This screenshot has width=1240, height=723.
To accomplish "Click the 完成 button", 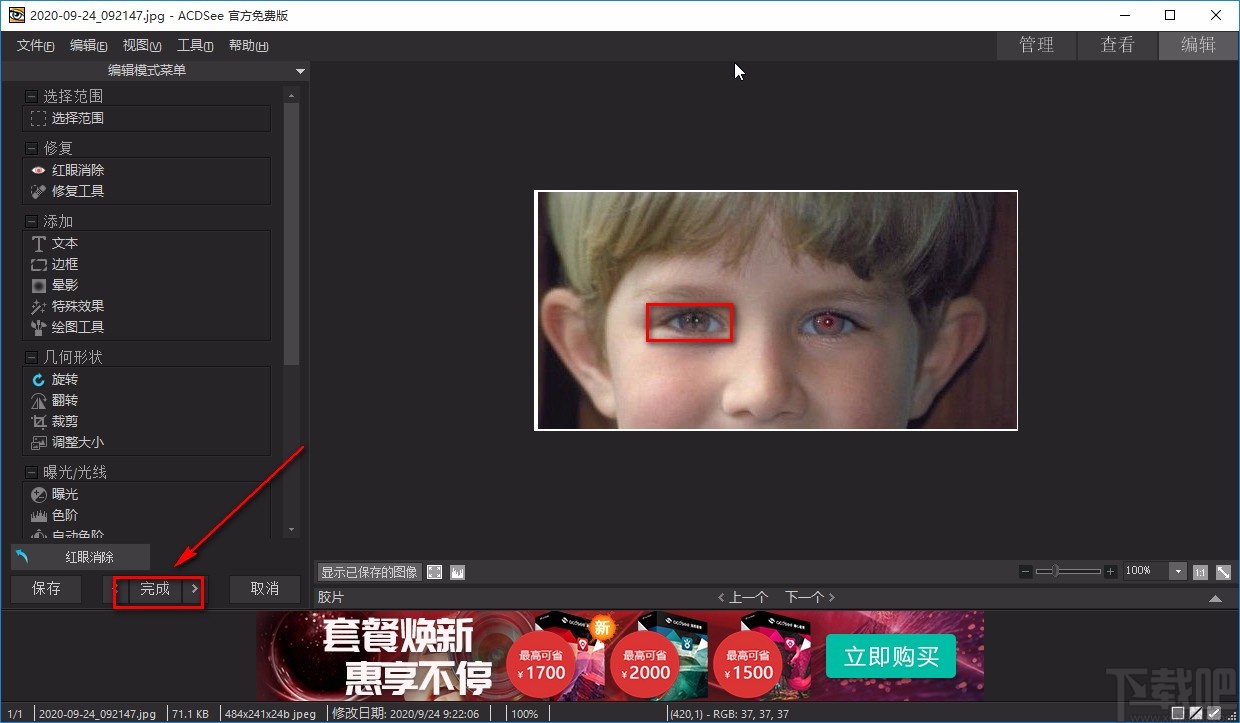I will click(x=156, y=589).
